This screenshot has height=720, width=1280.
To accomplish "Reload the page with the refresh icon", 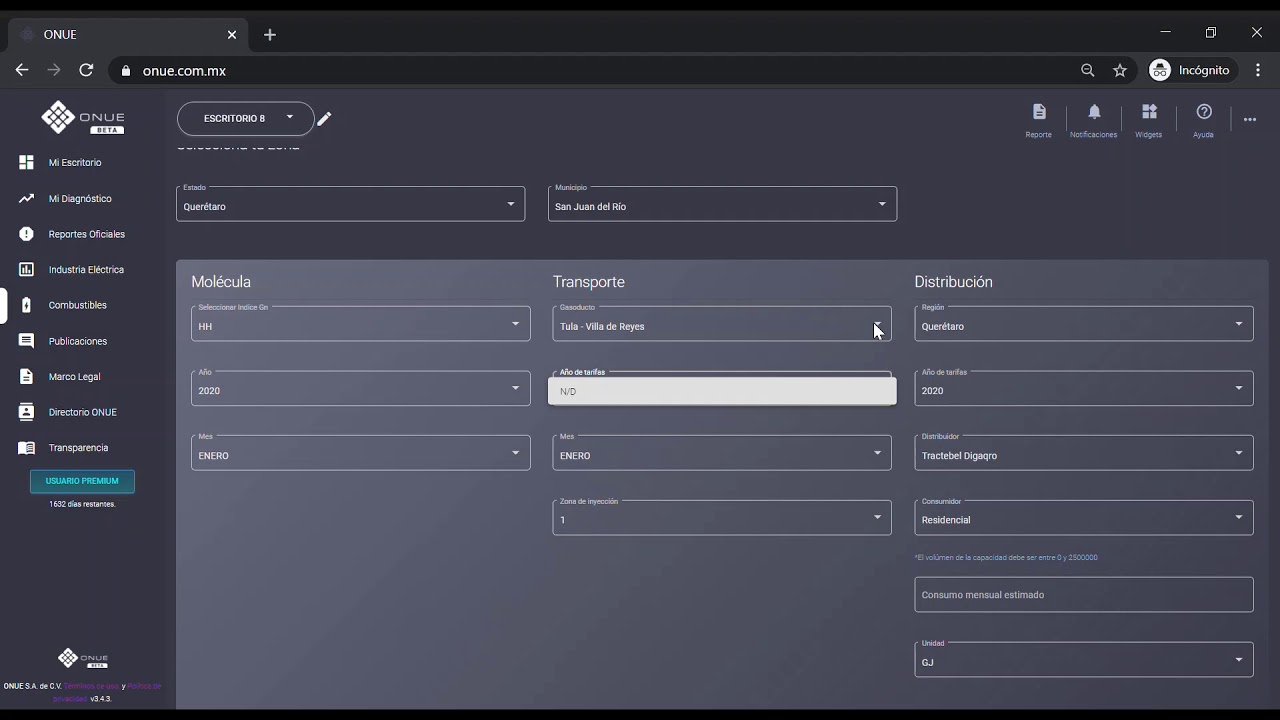I will click(86, 70).
